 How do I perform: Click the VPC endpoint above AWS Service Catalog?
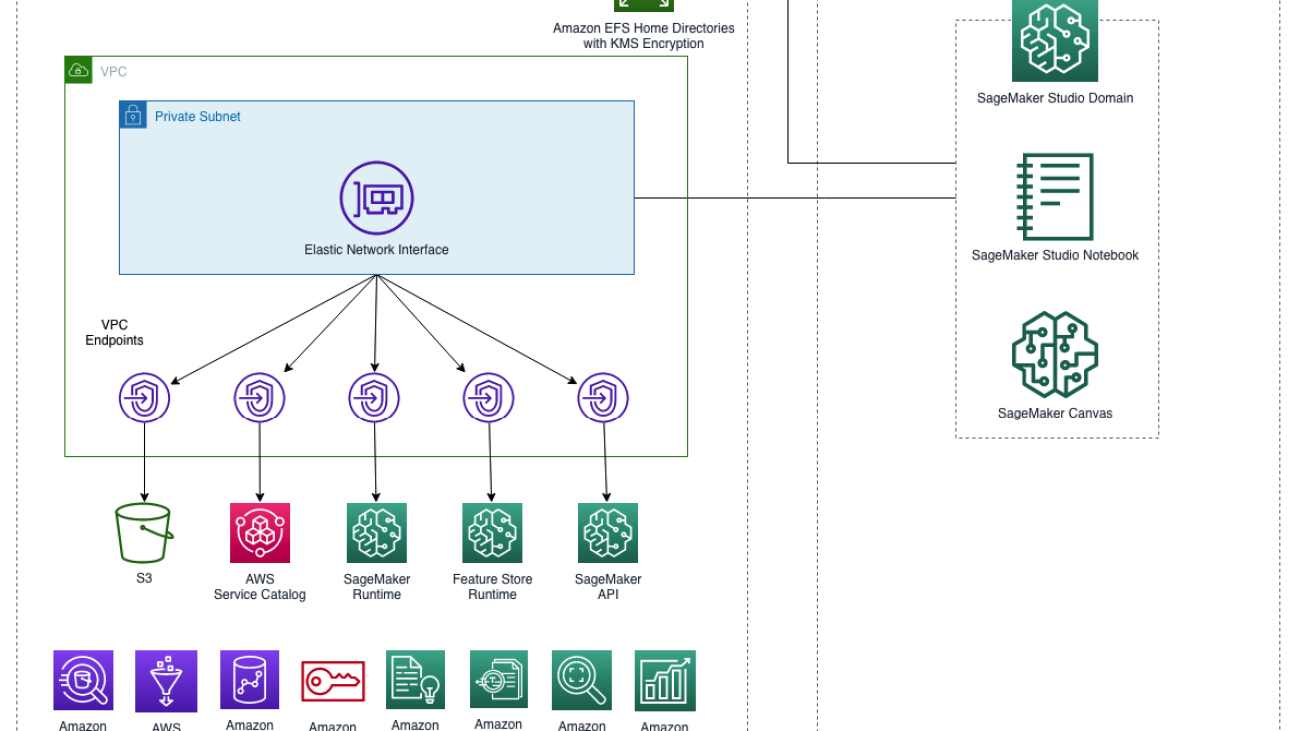tap(260, 398)
